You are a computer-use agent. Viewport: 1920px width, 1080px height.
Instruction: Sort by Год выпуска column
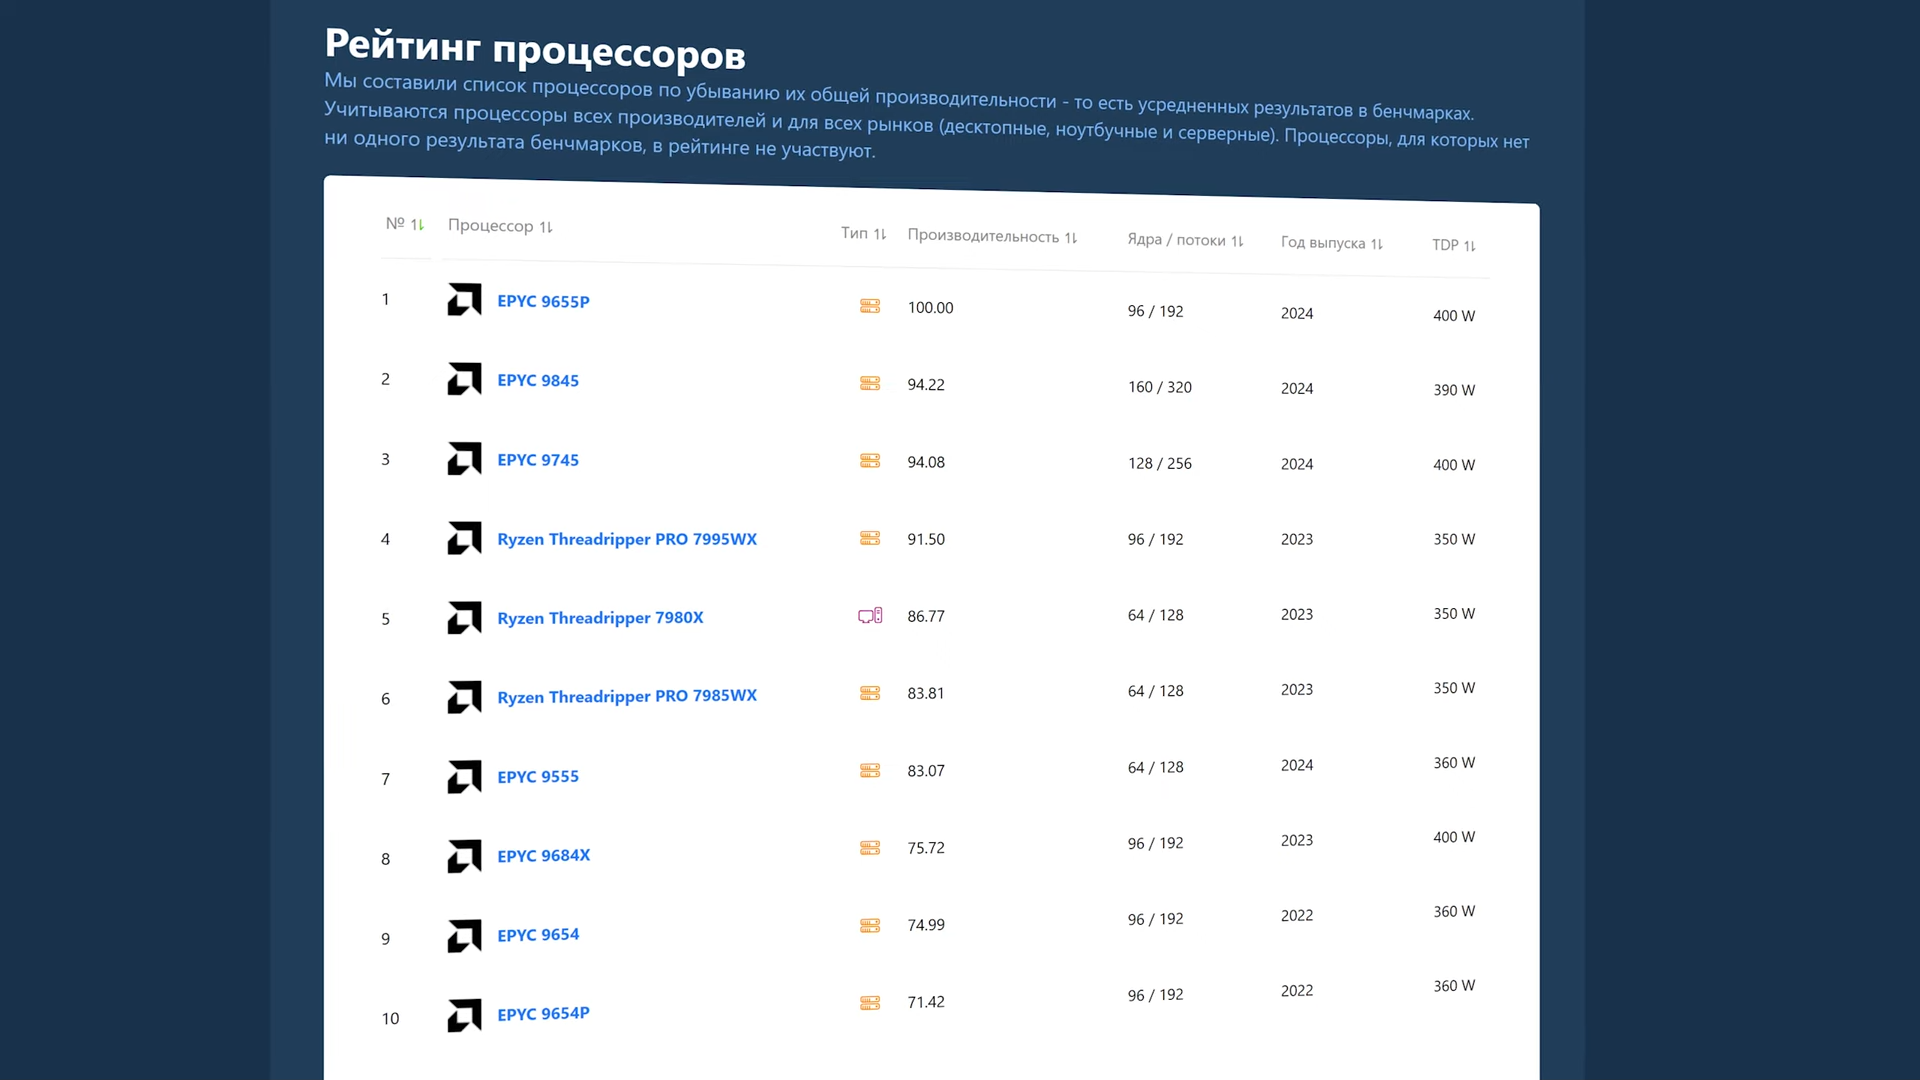tap(1331, 243)
